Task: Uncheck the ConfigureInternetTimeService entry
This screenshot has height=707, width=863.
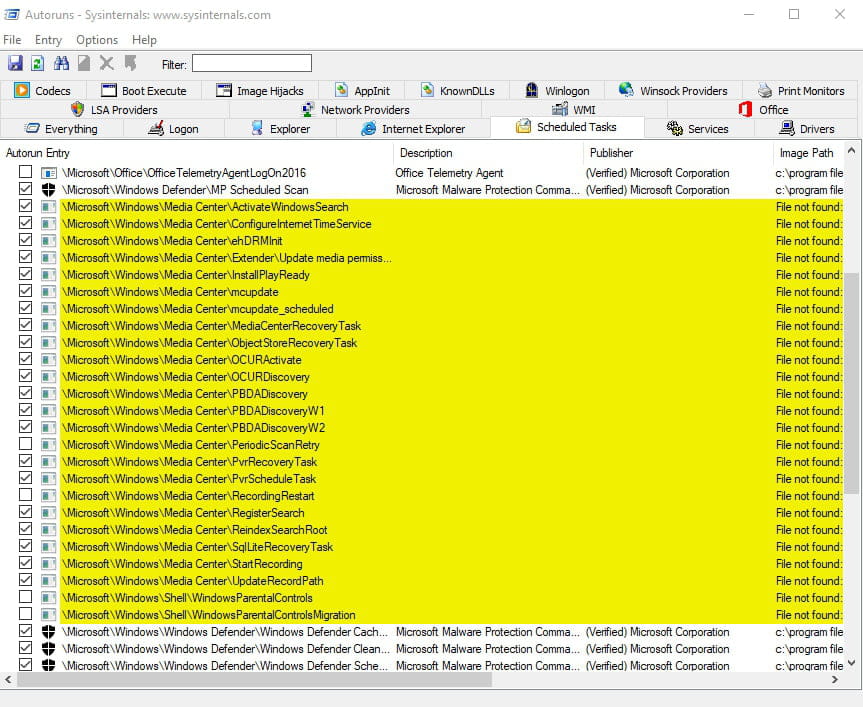Action: click(x=25, y=223)
